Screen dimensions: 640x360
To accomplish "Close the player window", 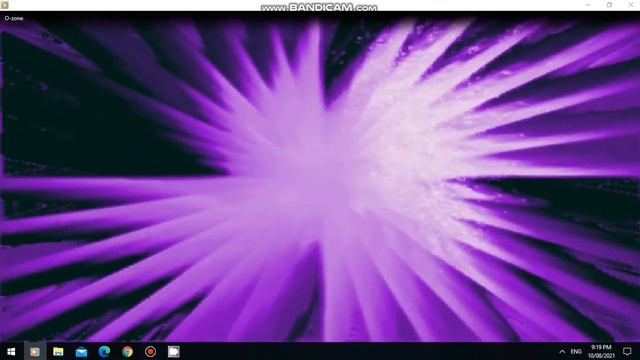I will (630, 5).
